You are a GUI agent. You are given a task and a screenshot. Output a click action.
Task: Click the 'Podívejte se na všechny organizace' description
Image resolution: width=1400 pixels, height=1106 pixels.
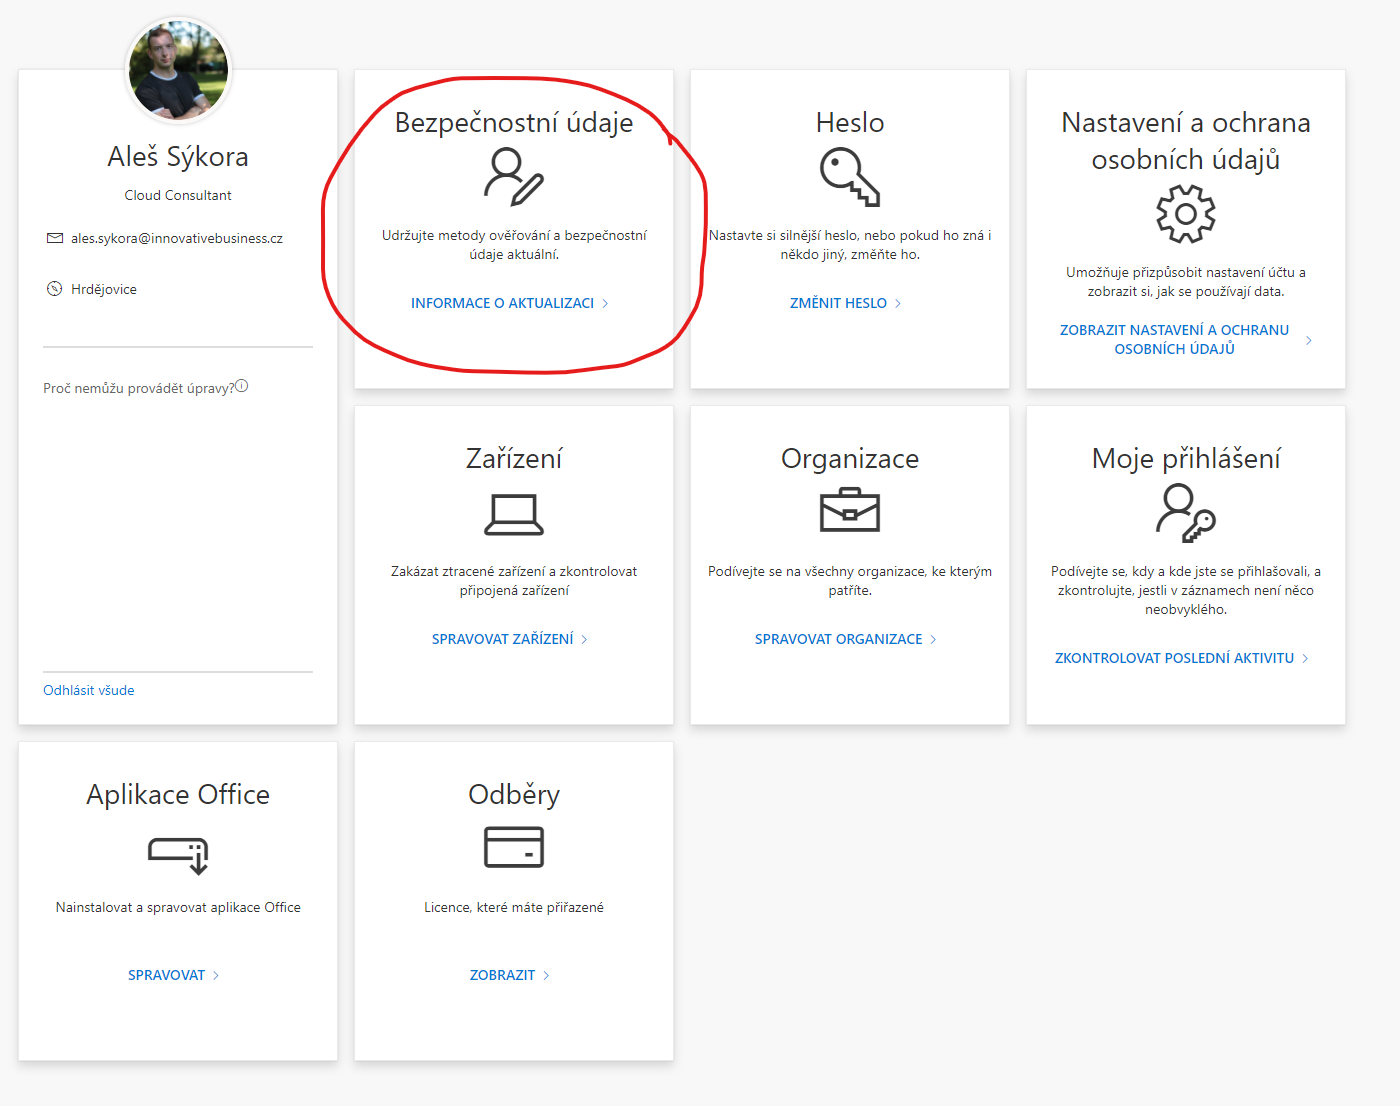(850, 581)
